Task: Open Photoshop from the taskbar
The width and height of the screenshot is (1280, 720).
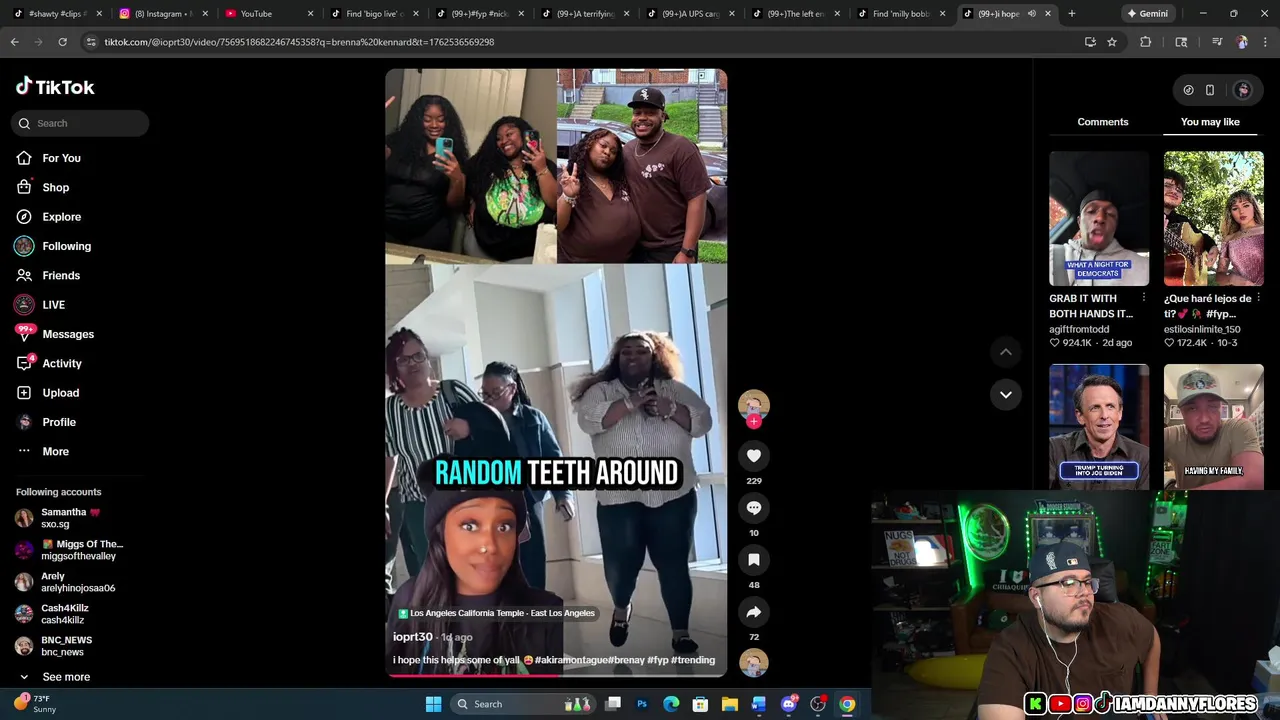Action: click(642, 704)
